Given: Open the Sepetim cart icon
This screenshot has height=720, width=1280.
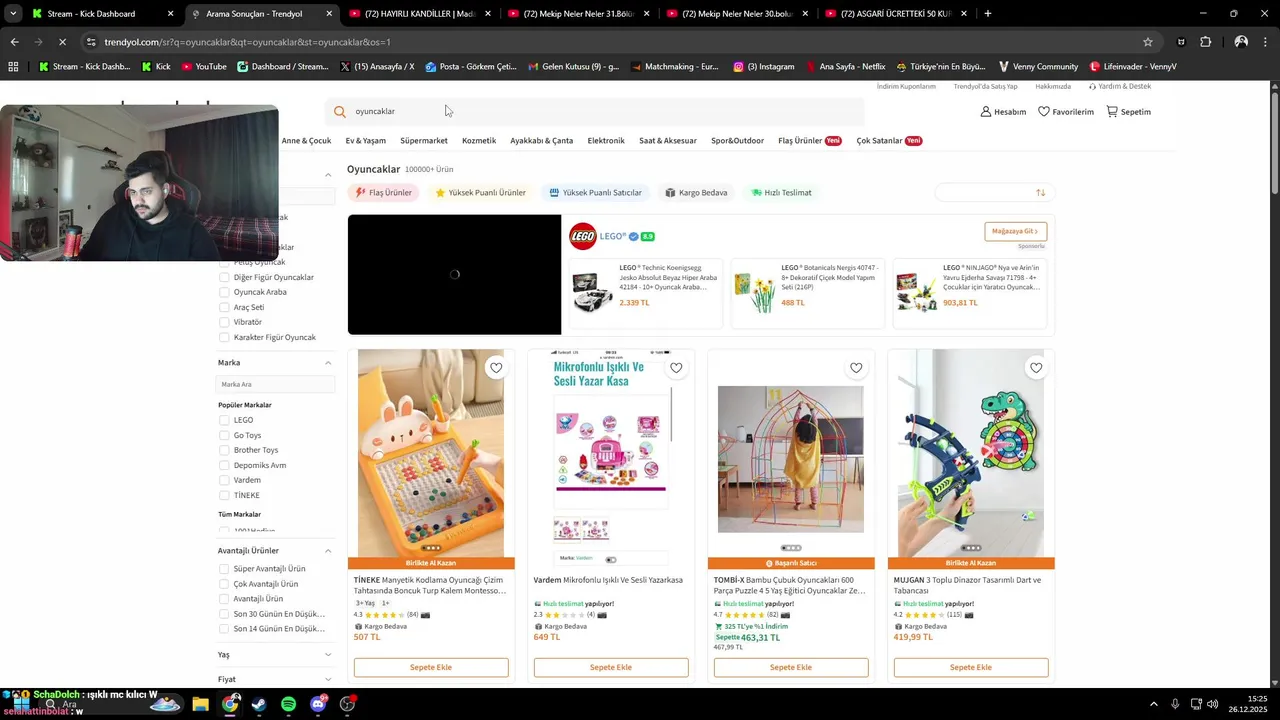Looking at the screenshot, I should 1112,112.
